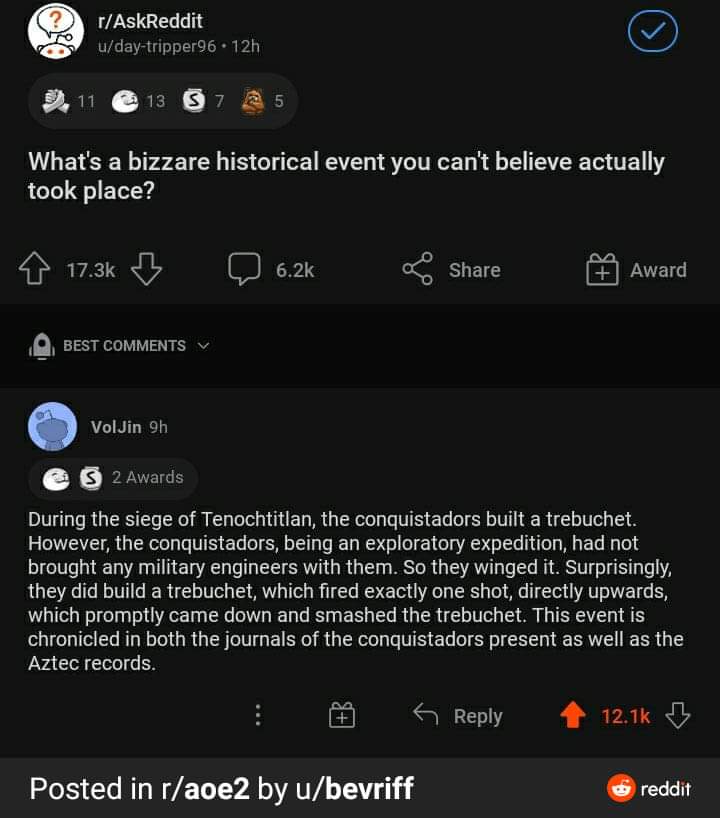Image resolution: width=720 pixels, height=818 pixels.
Task: Open VolJin's profile by username
Action: [116, 427]
